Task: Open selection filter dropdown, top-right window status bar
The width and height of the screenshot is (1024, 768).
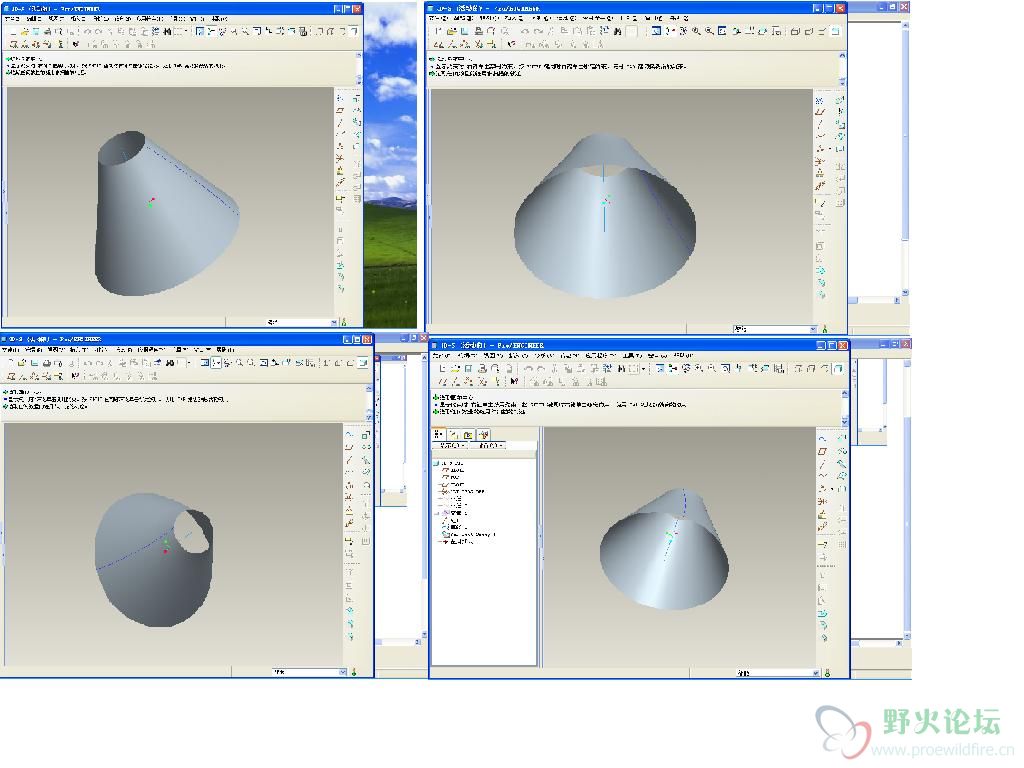Action: (x=813, y=328)
